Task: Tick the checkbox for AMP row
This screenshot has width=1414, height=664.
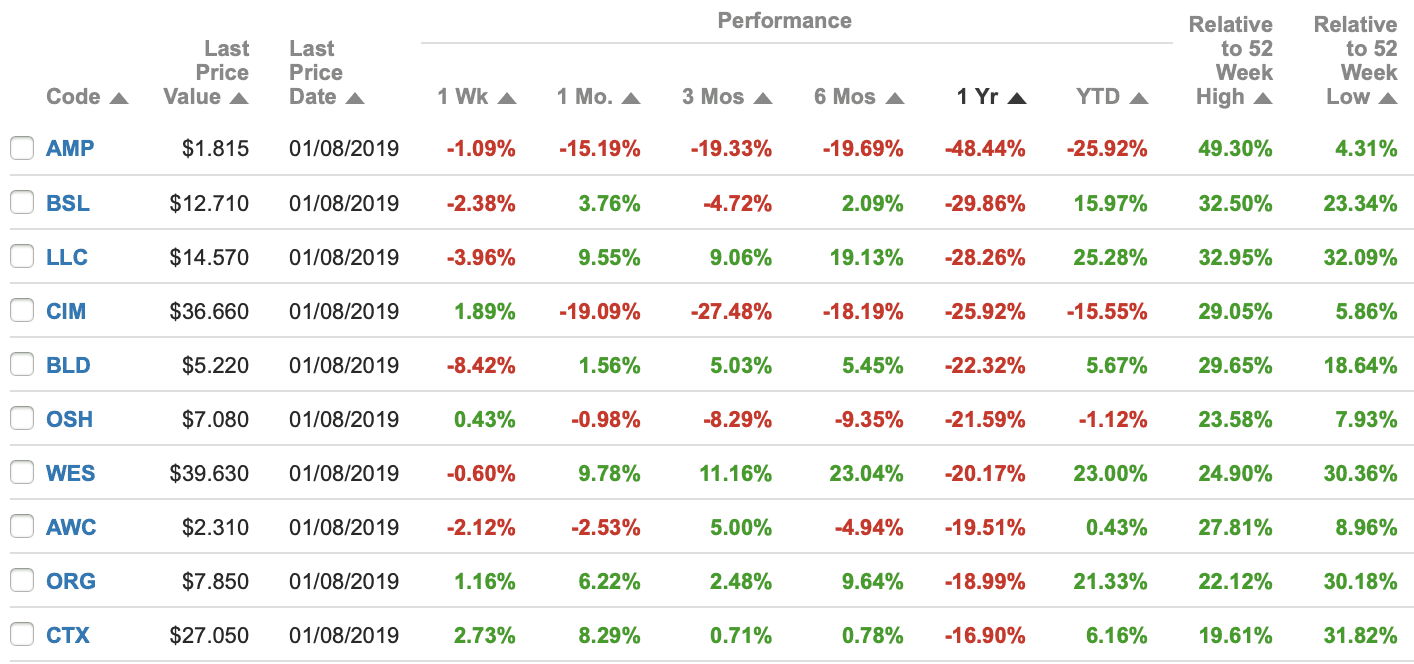Action: (22, 149)
